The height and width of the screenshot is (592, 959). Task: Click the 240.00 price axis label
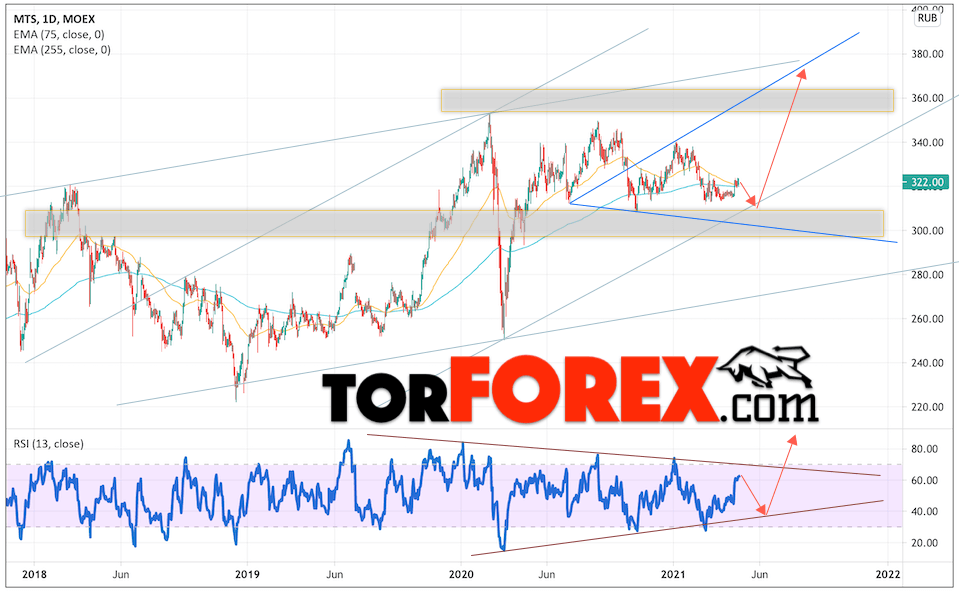click(927, 363)
